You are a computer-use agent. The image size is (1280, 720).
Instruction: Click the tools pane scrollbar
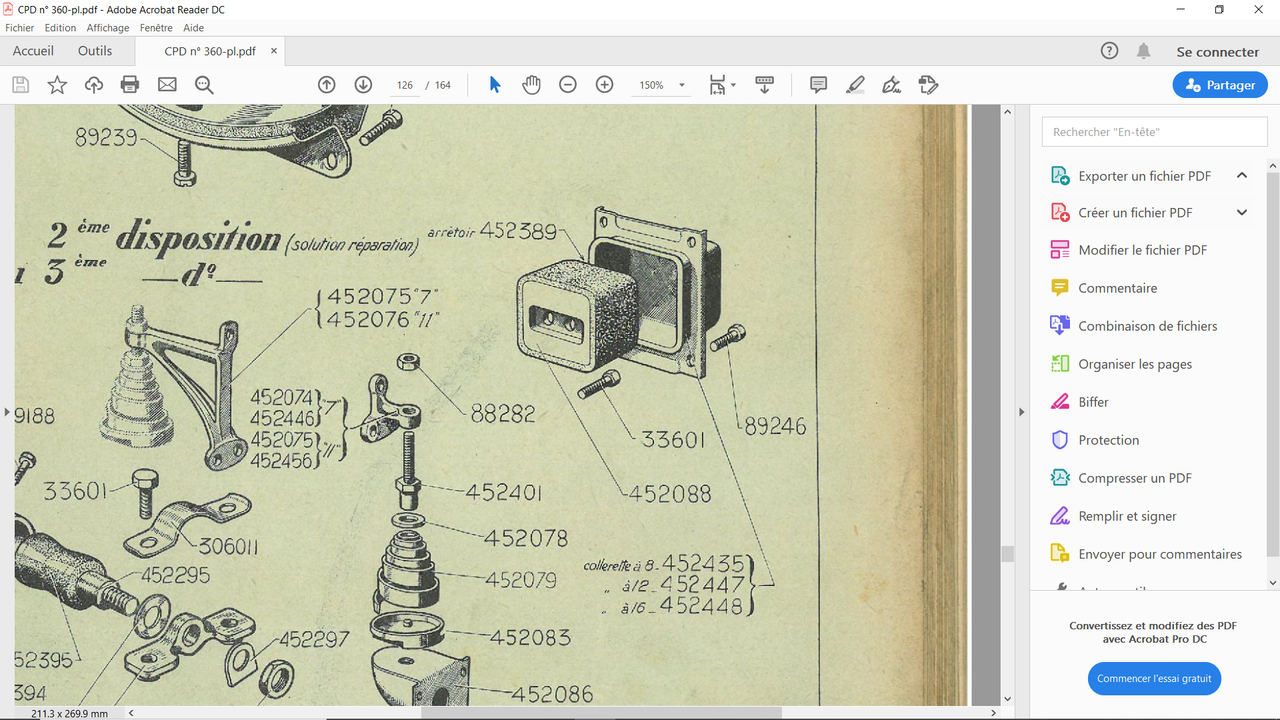coord(1273,362)
